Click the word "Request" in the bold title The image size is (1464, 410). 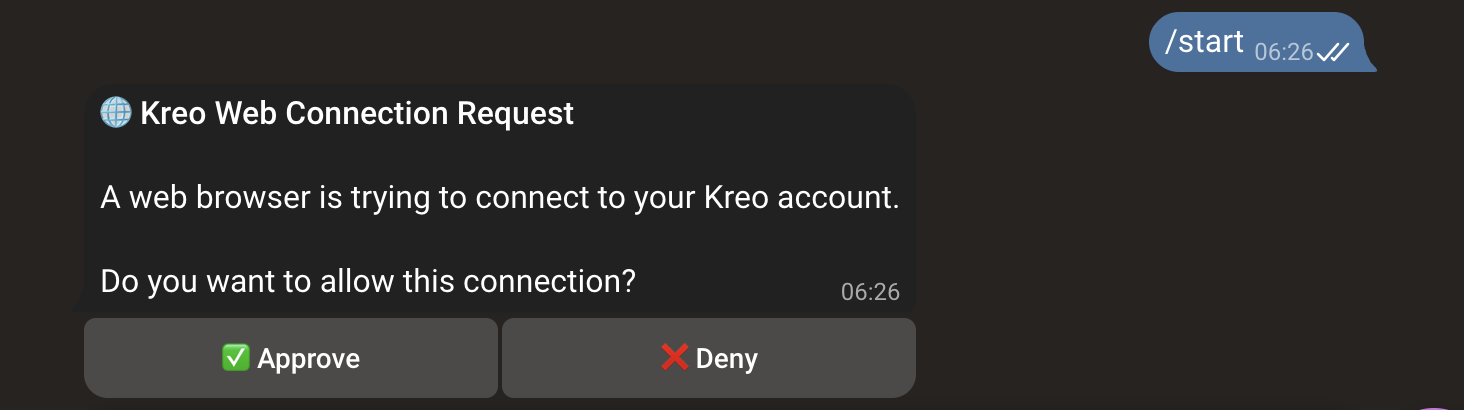pyautogui.click(x=515, y=113)
